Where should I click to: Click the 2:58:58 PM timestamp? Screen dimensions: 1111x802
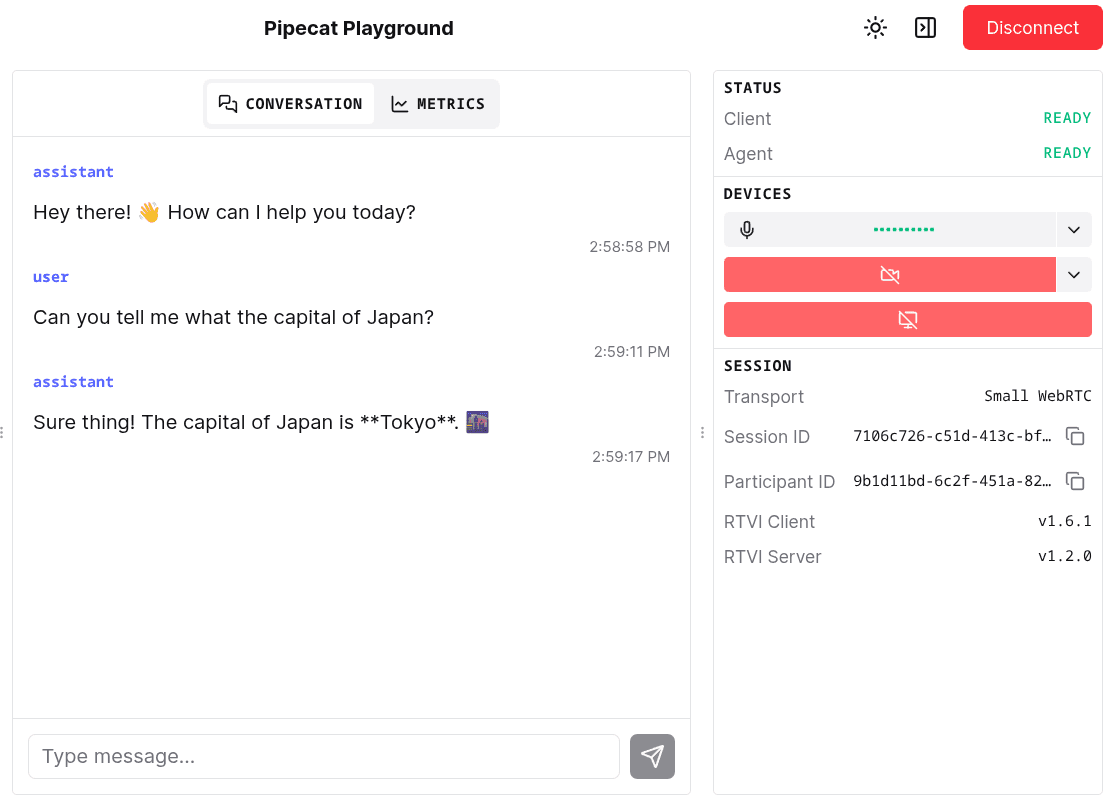click(629, 247)
